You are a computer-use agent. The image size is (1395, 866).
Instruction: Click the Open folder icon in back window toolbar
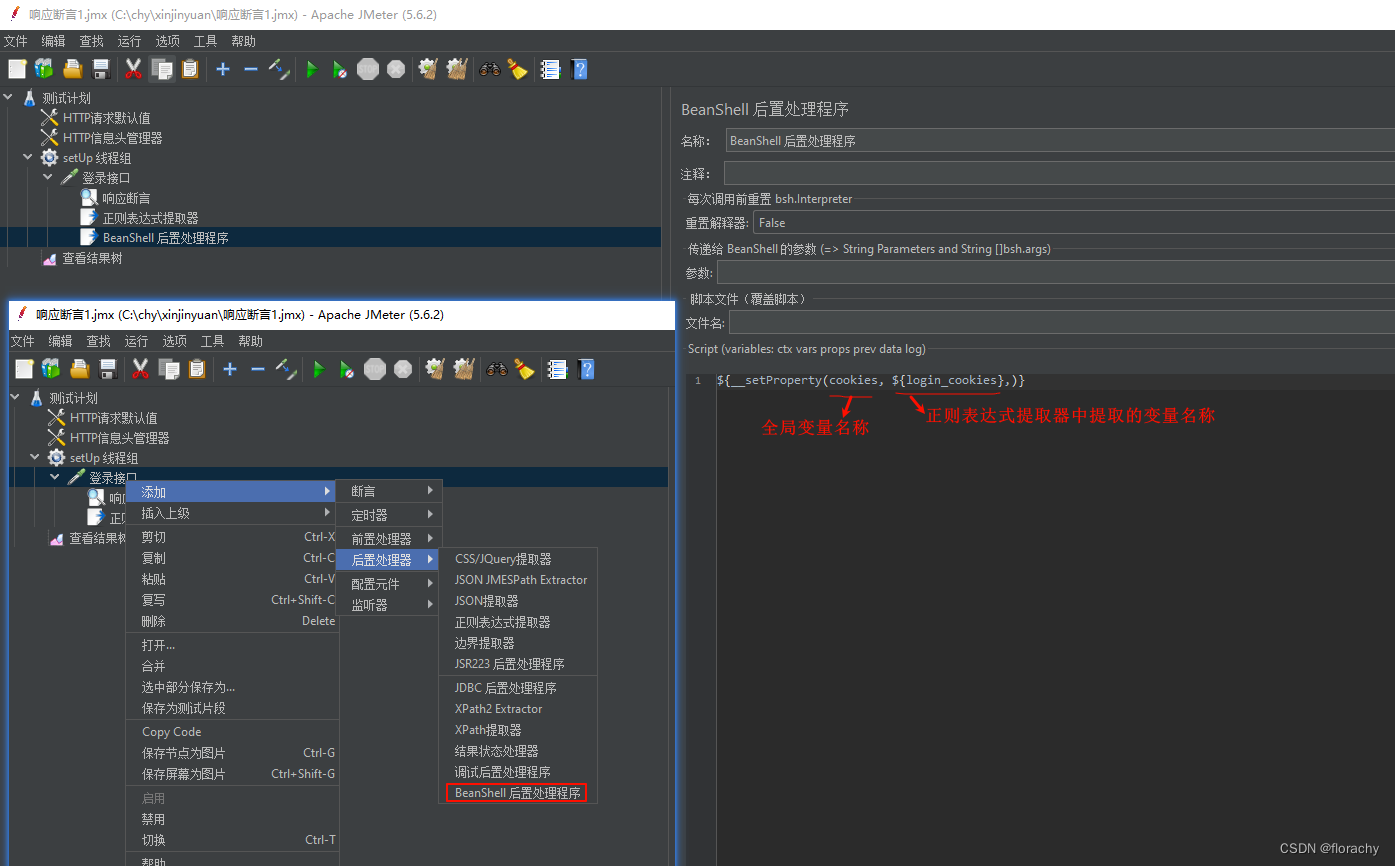(73, 69)
